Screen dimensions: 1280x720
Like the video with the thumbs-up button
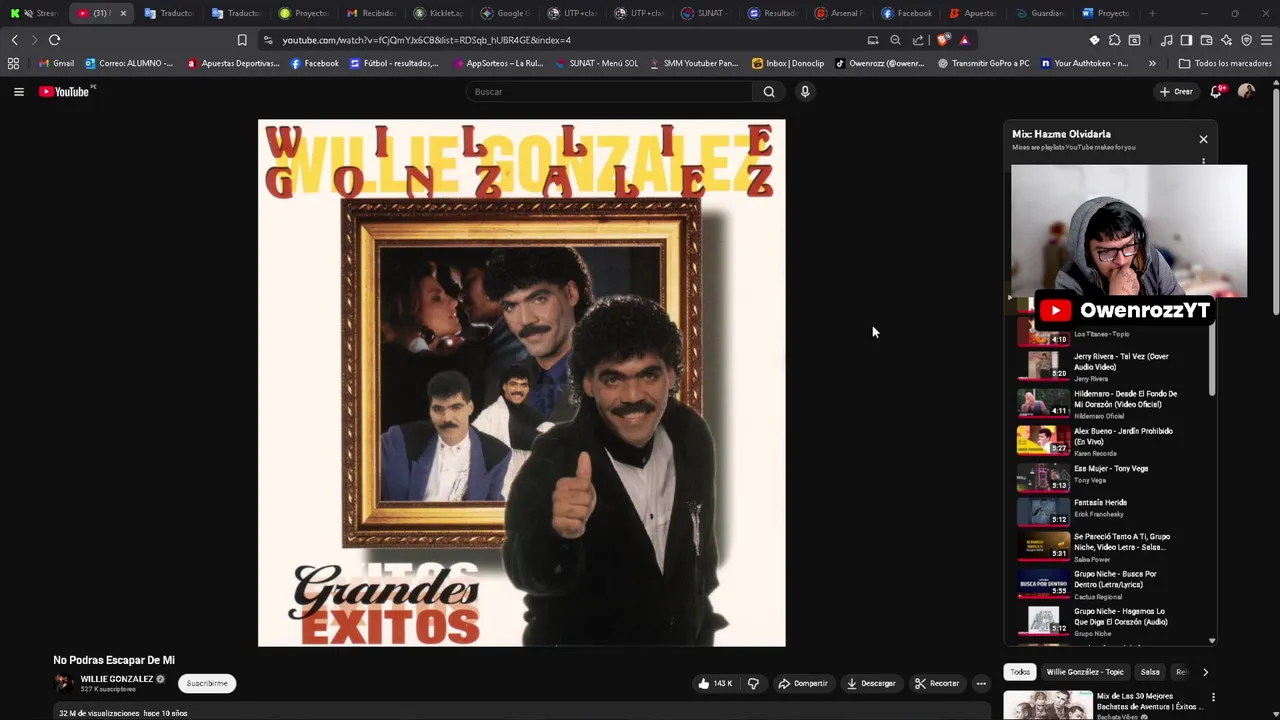pyautogui.click(x=715, y=683)
